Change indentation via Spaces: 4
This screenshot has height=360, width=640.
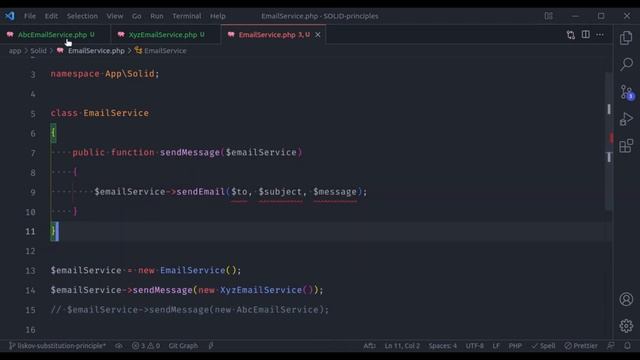[x=443, y=346]
